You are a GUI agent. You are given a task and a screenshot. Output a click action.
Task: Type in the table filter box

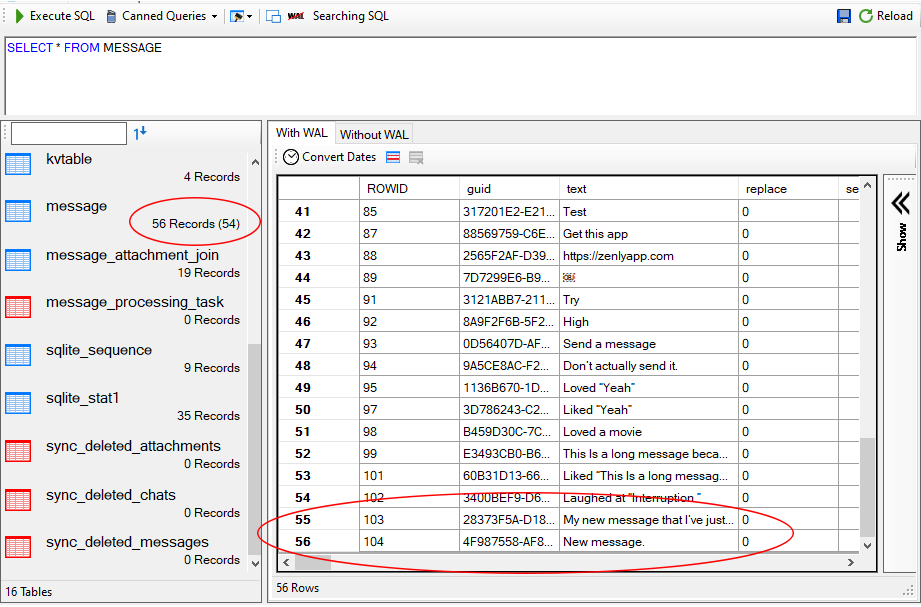pos(69,133)
